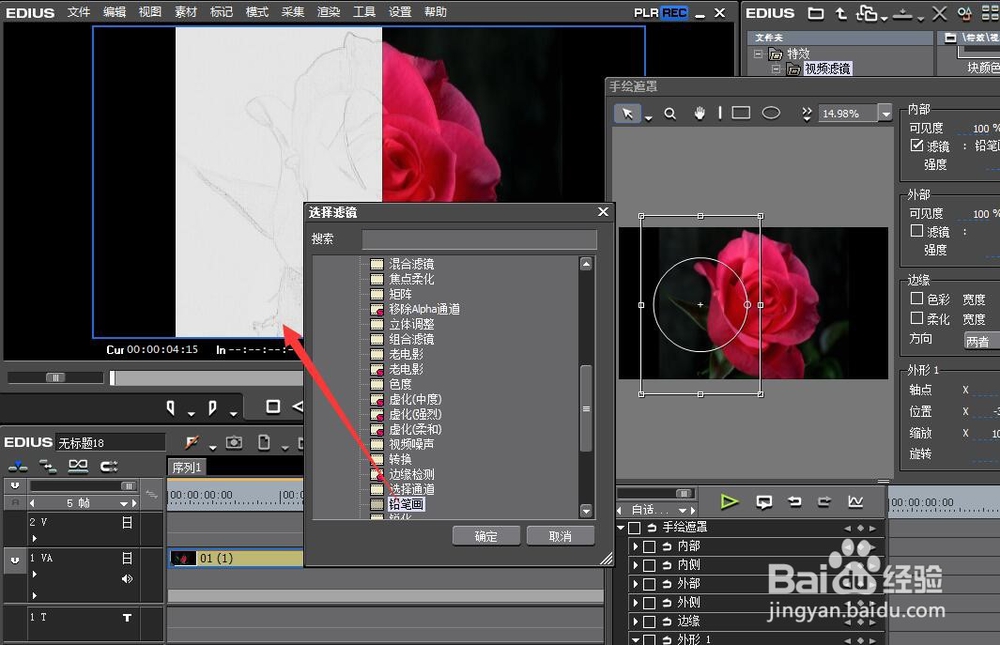This screenshot has height=645, width=1000.
Task: Toggle the 边缘 keyframe checkbox
Action: (x=649, y=621)
